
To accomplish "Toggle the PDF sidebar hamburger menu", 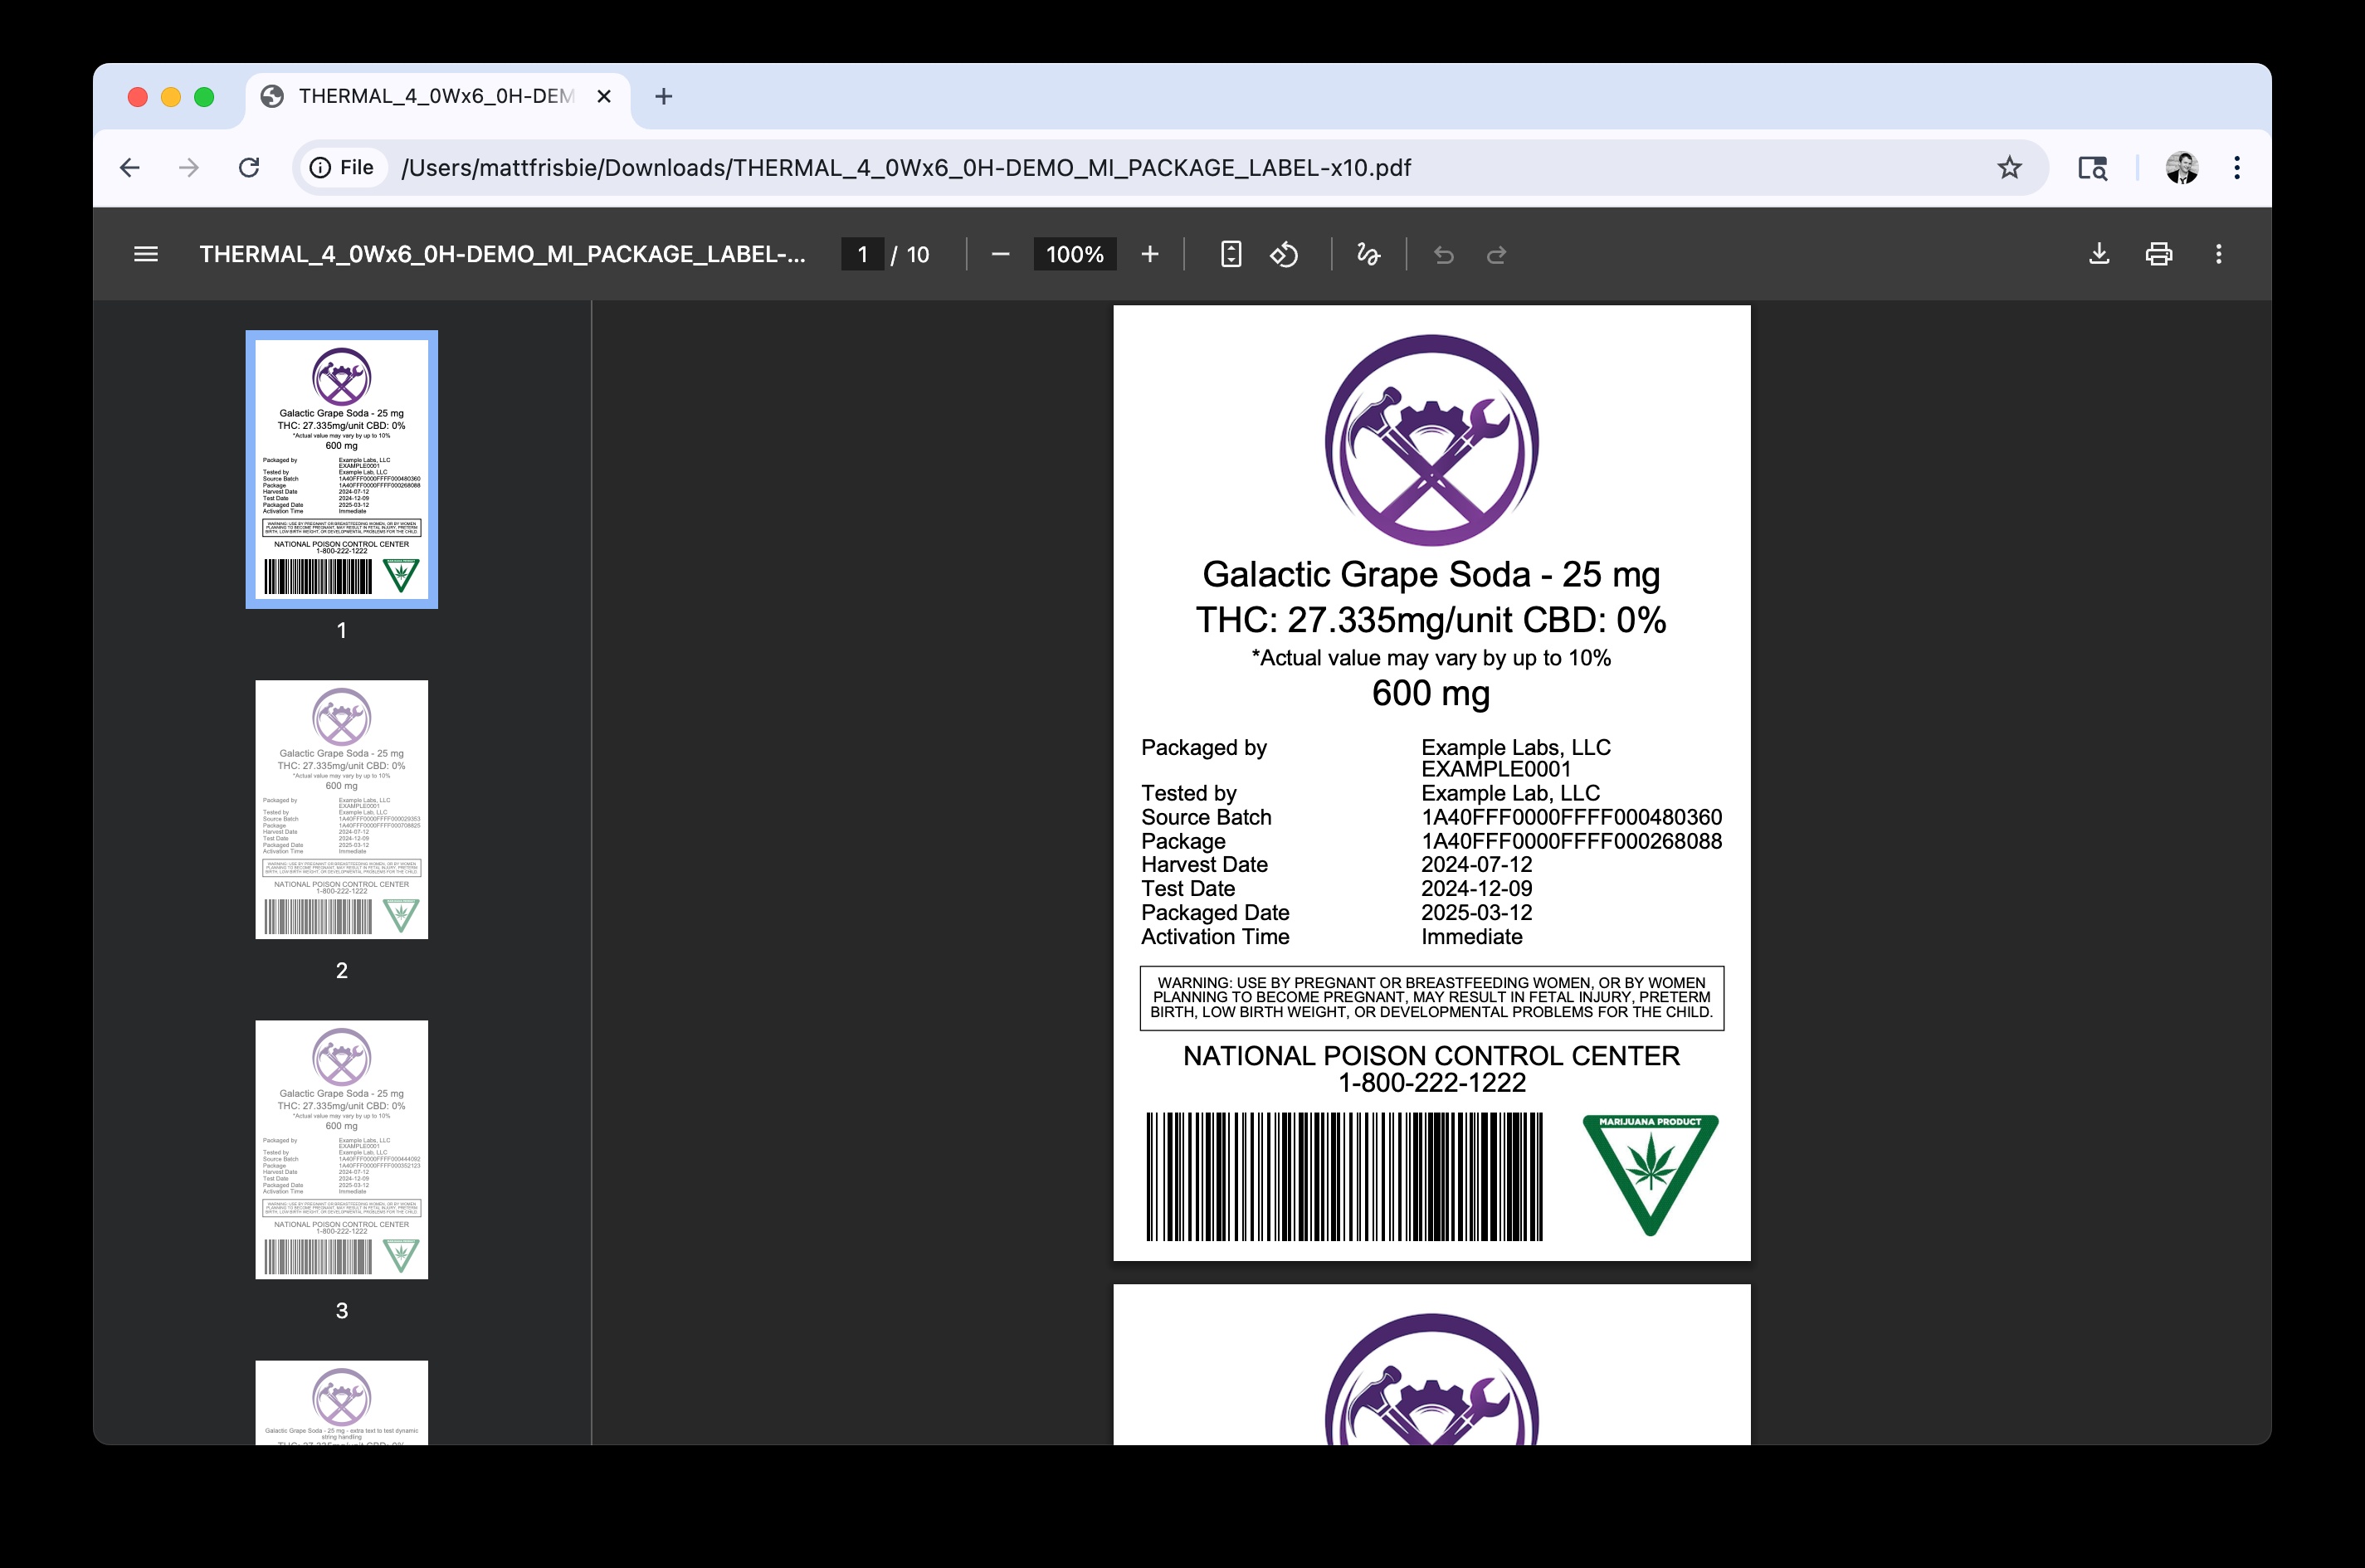I will [x=146, y=254].
